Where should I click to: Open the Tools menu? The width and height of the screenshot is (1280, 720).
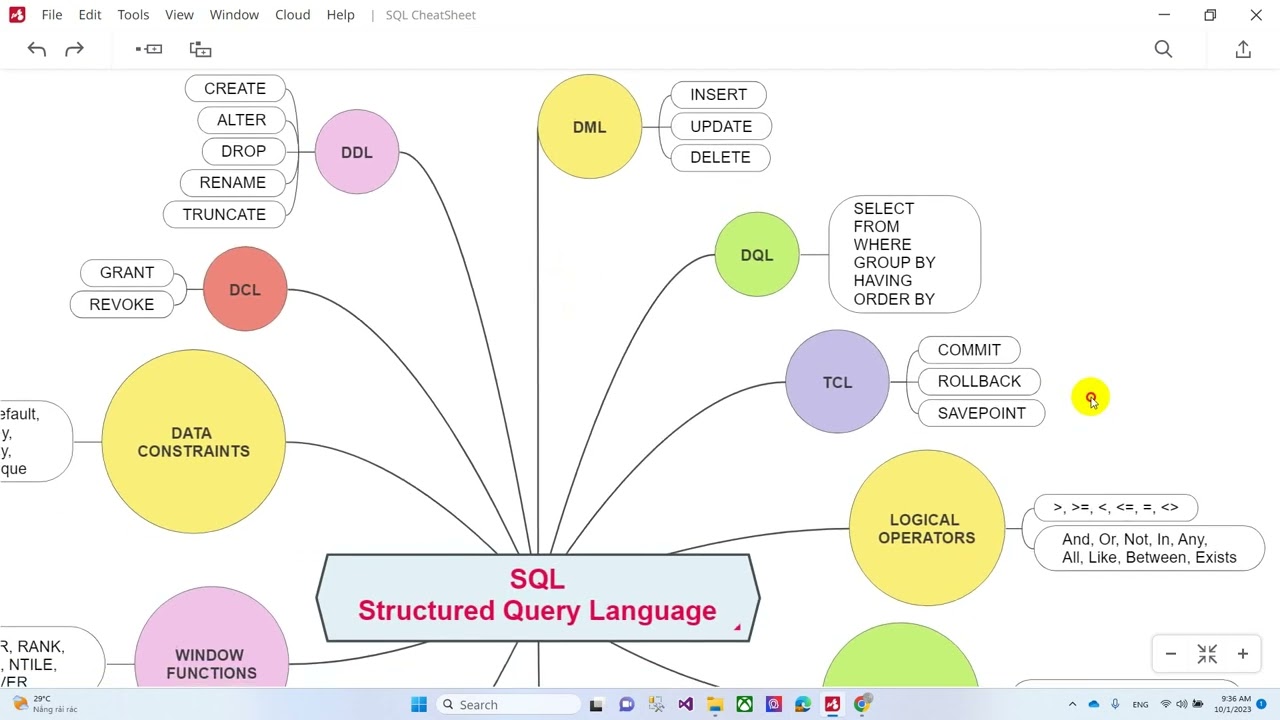tap(133, 15)
